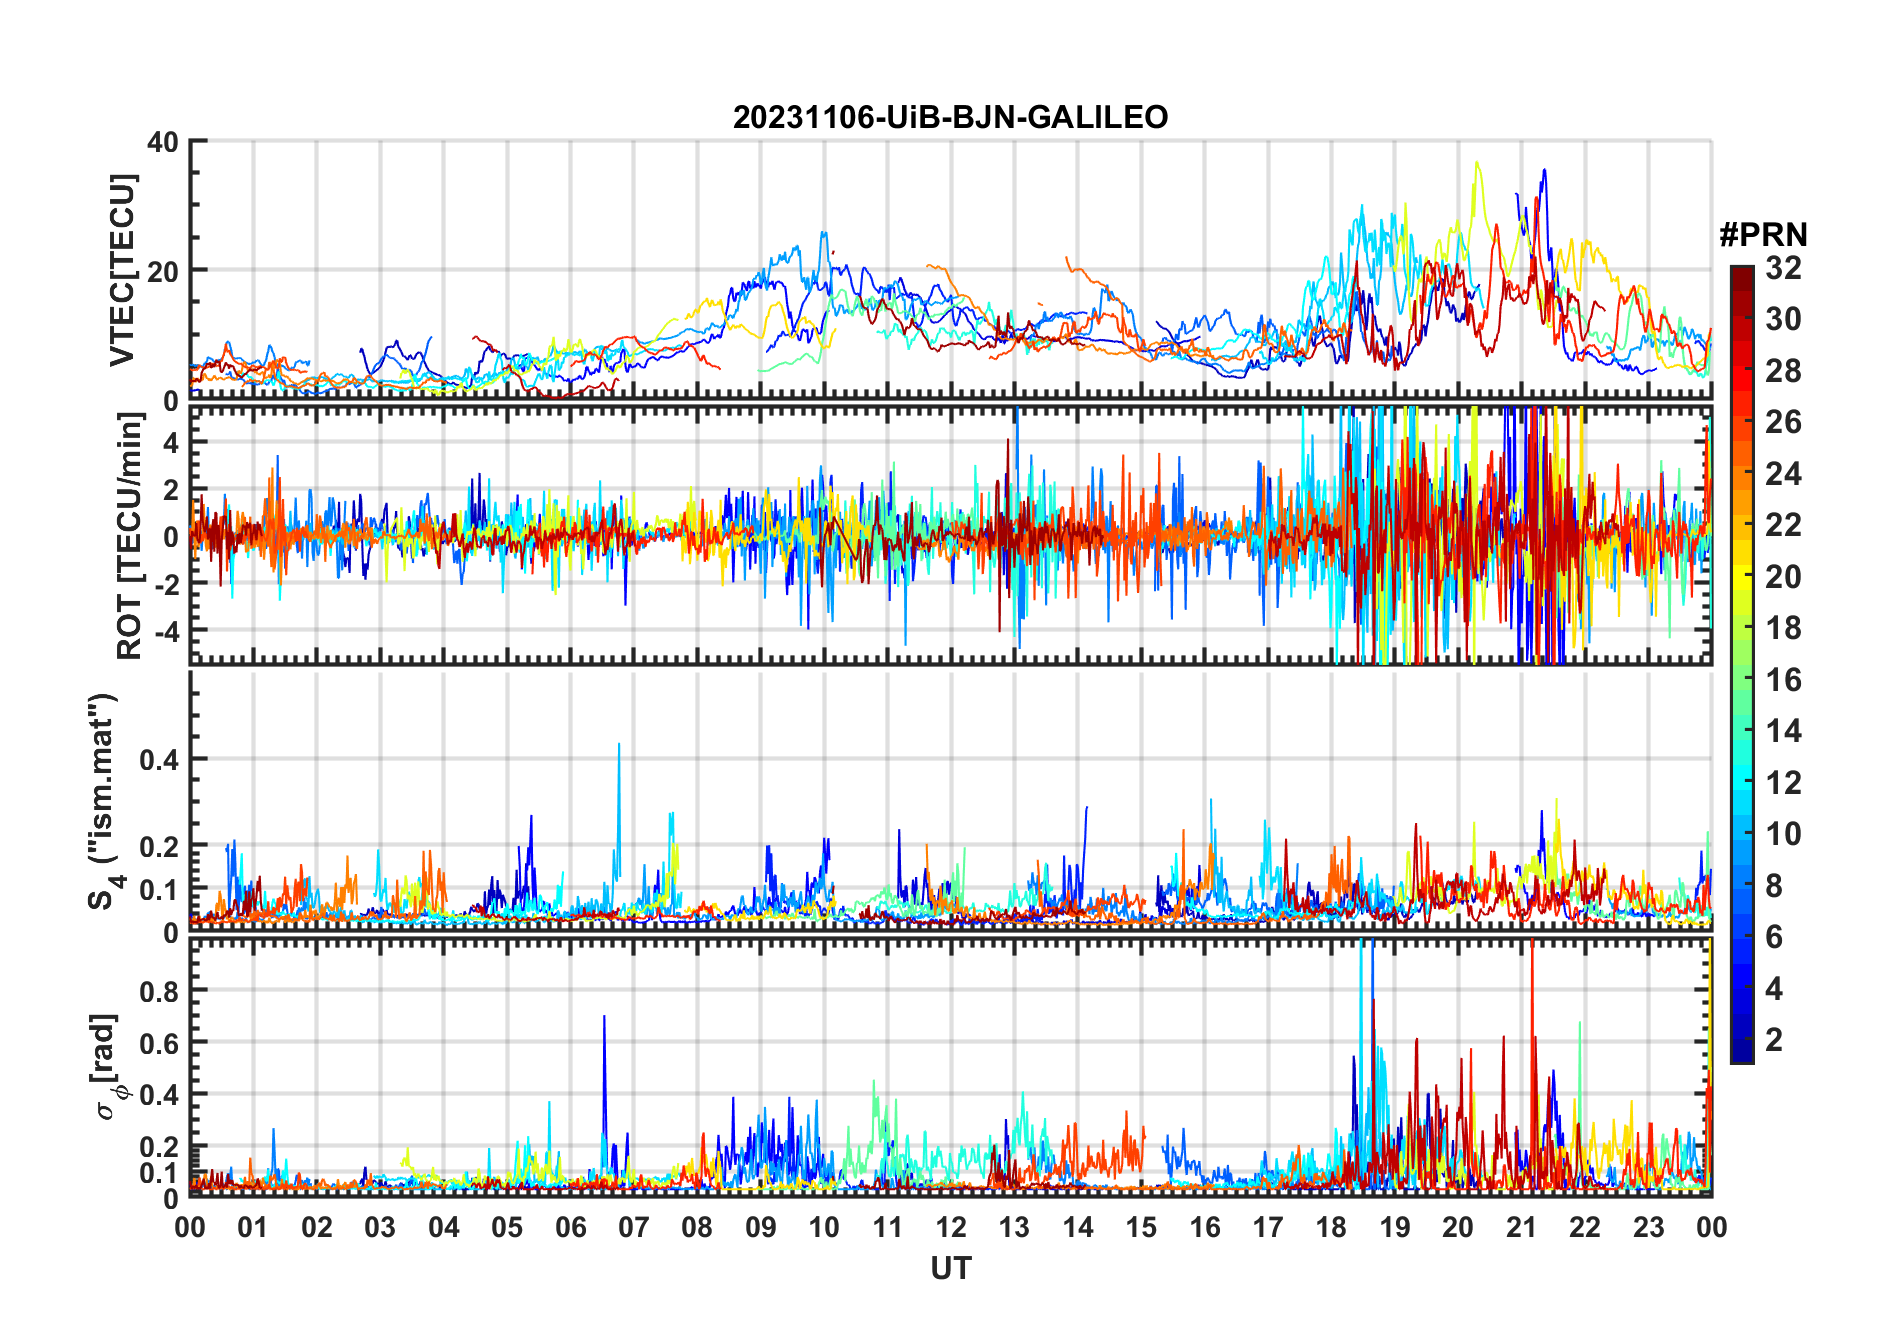The width and height of the screenshot is (1902, 1330).
Task: Click x-axis hour label 03
Action: click(380, 1228)
